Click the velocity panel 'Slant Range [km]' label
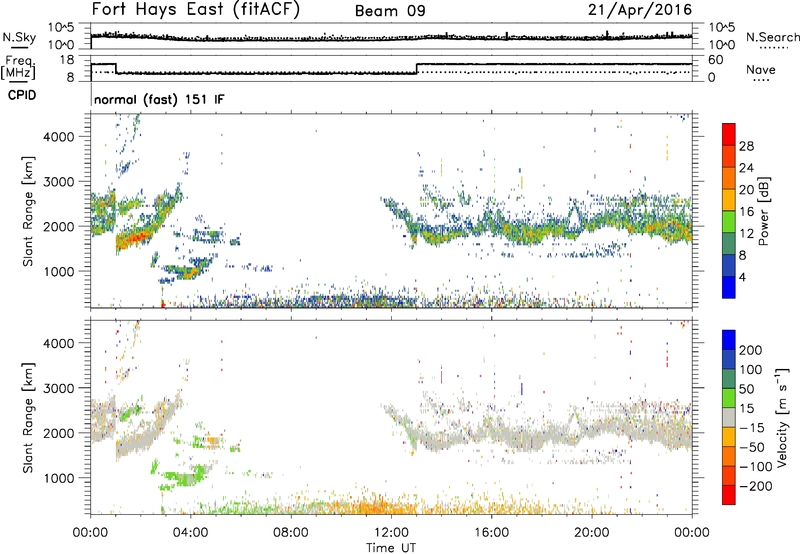800x554 pixels. tap(28, 418)
